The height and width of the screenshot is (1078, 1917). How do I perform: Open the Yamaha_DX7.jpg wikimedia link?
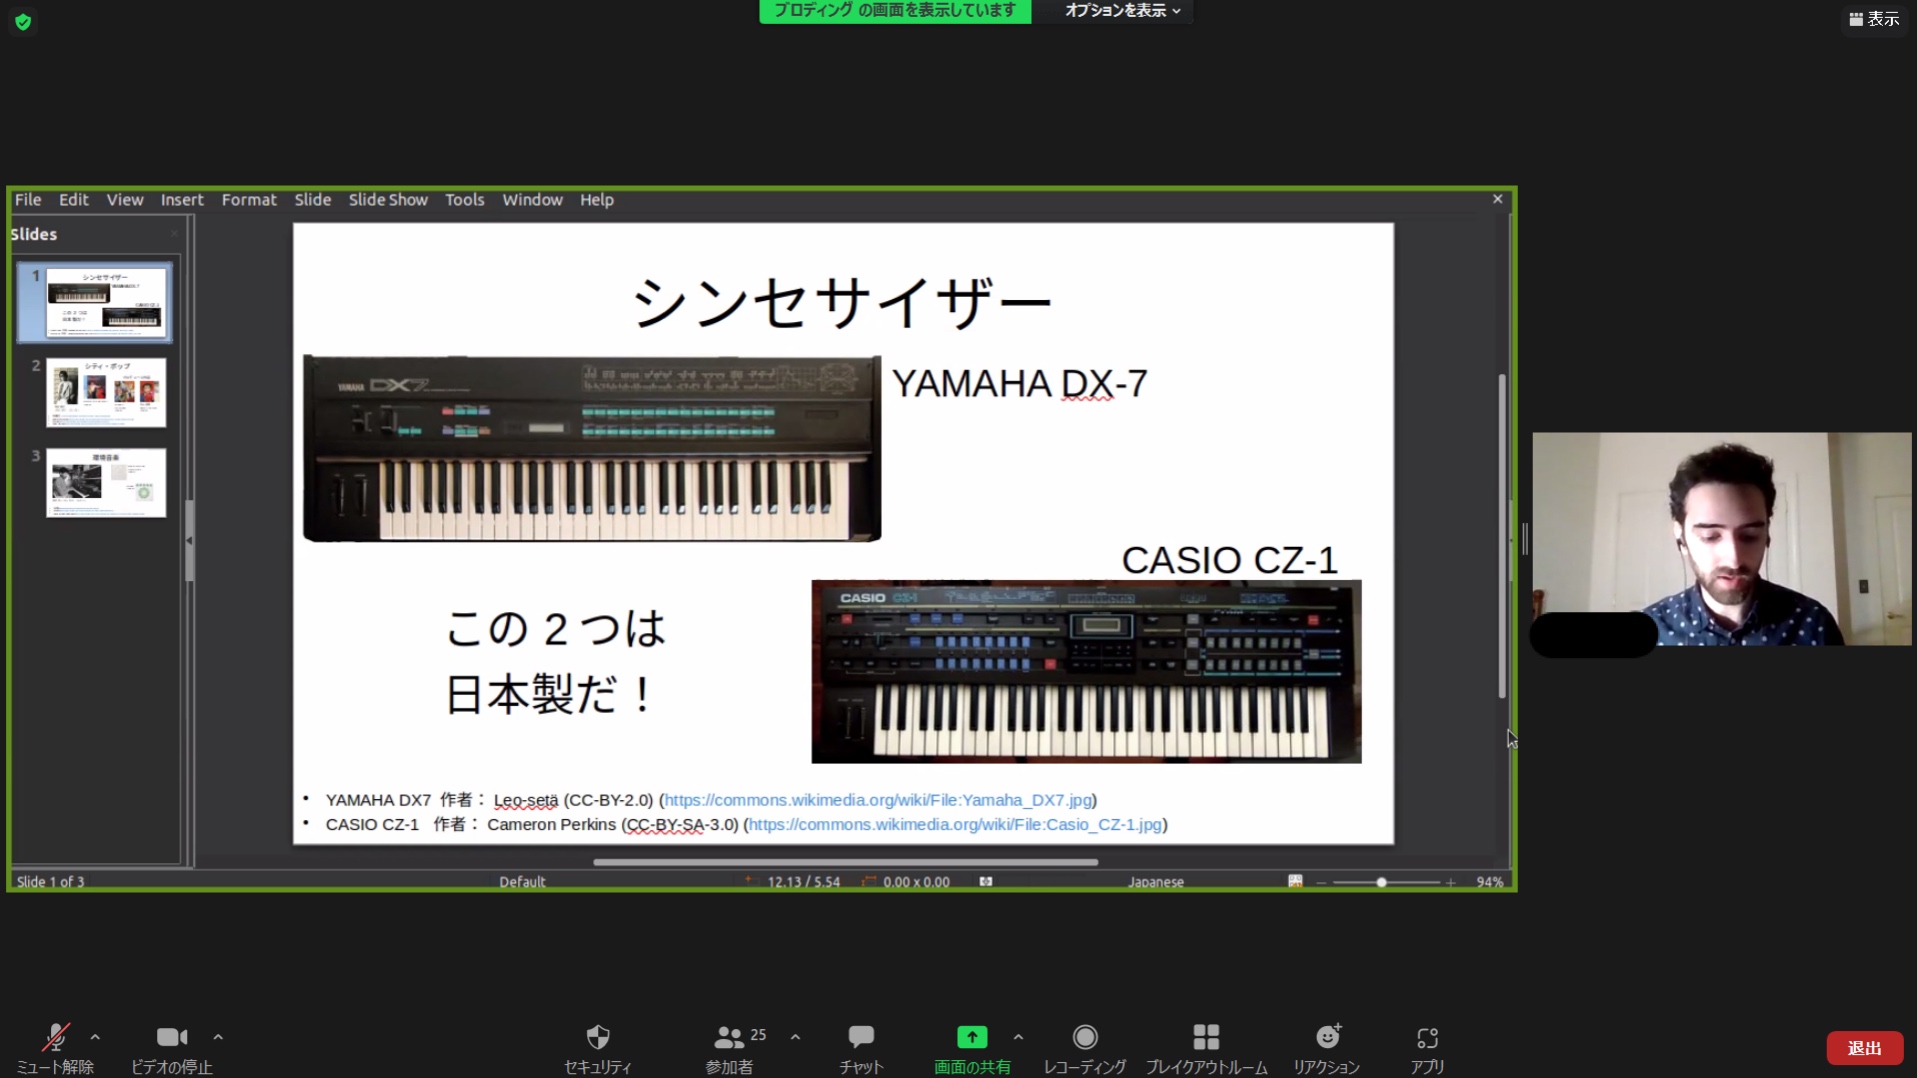pyautogui.click(x=878, y=800)
